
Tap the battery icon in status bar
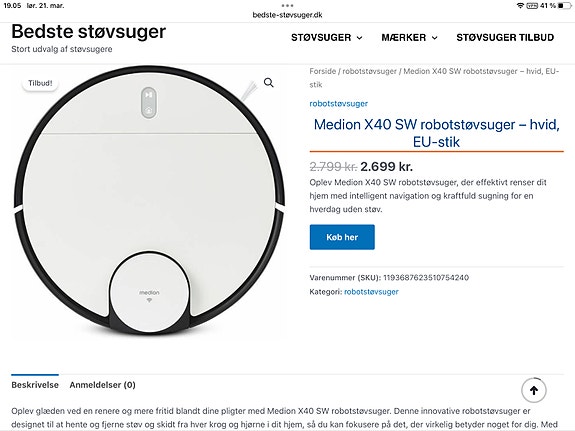point(564,6)
